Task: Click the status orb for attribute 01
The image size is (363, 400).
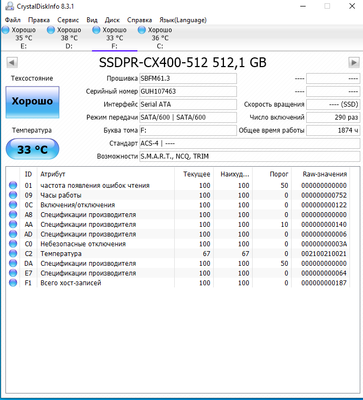Action: tap(13, 185)
